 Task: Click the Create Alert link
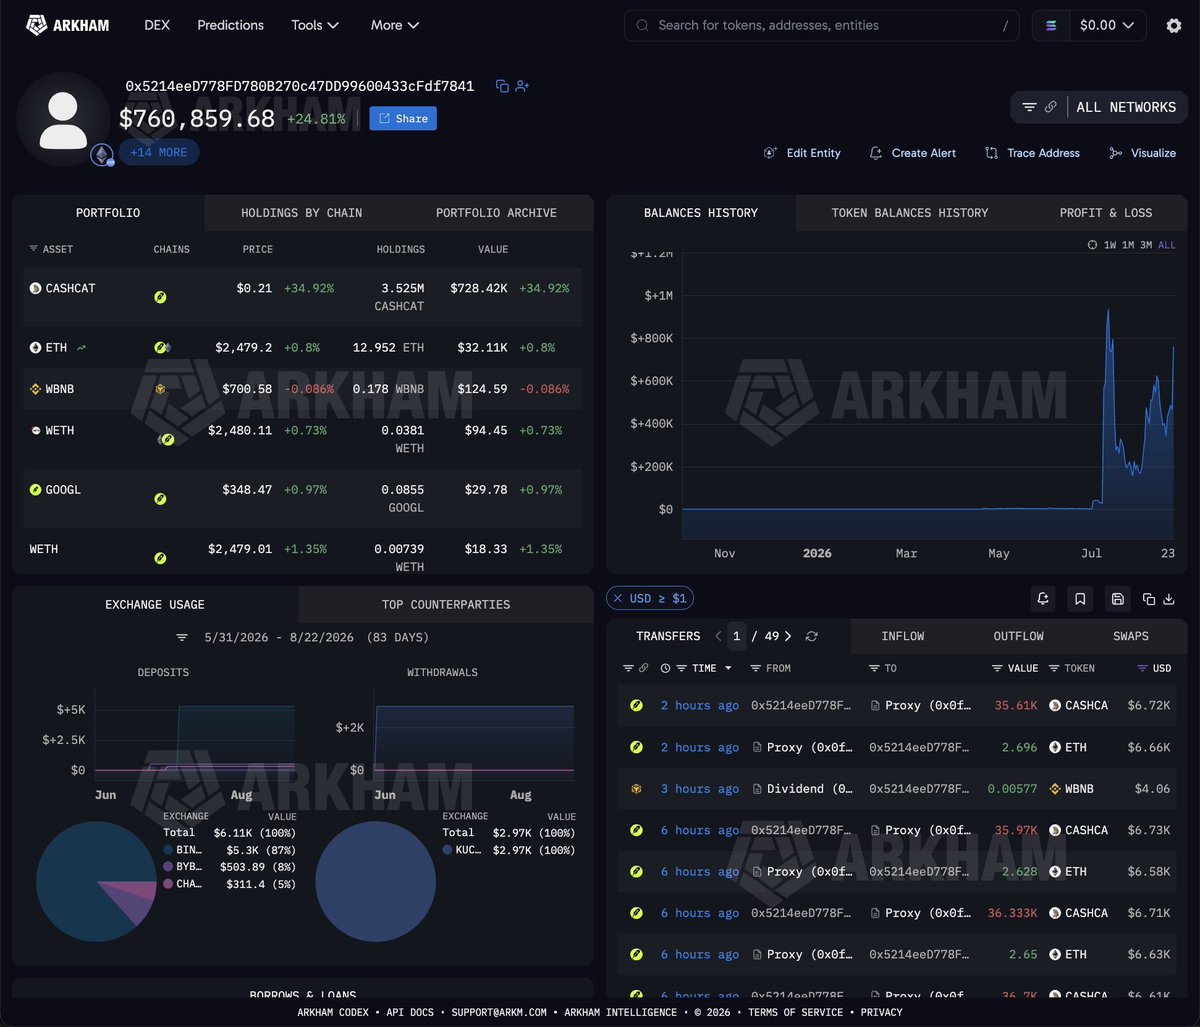[912, 153]
